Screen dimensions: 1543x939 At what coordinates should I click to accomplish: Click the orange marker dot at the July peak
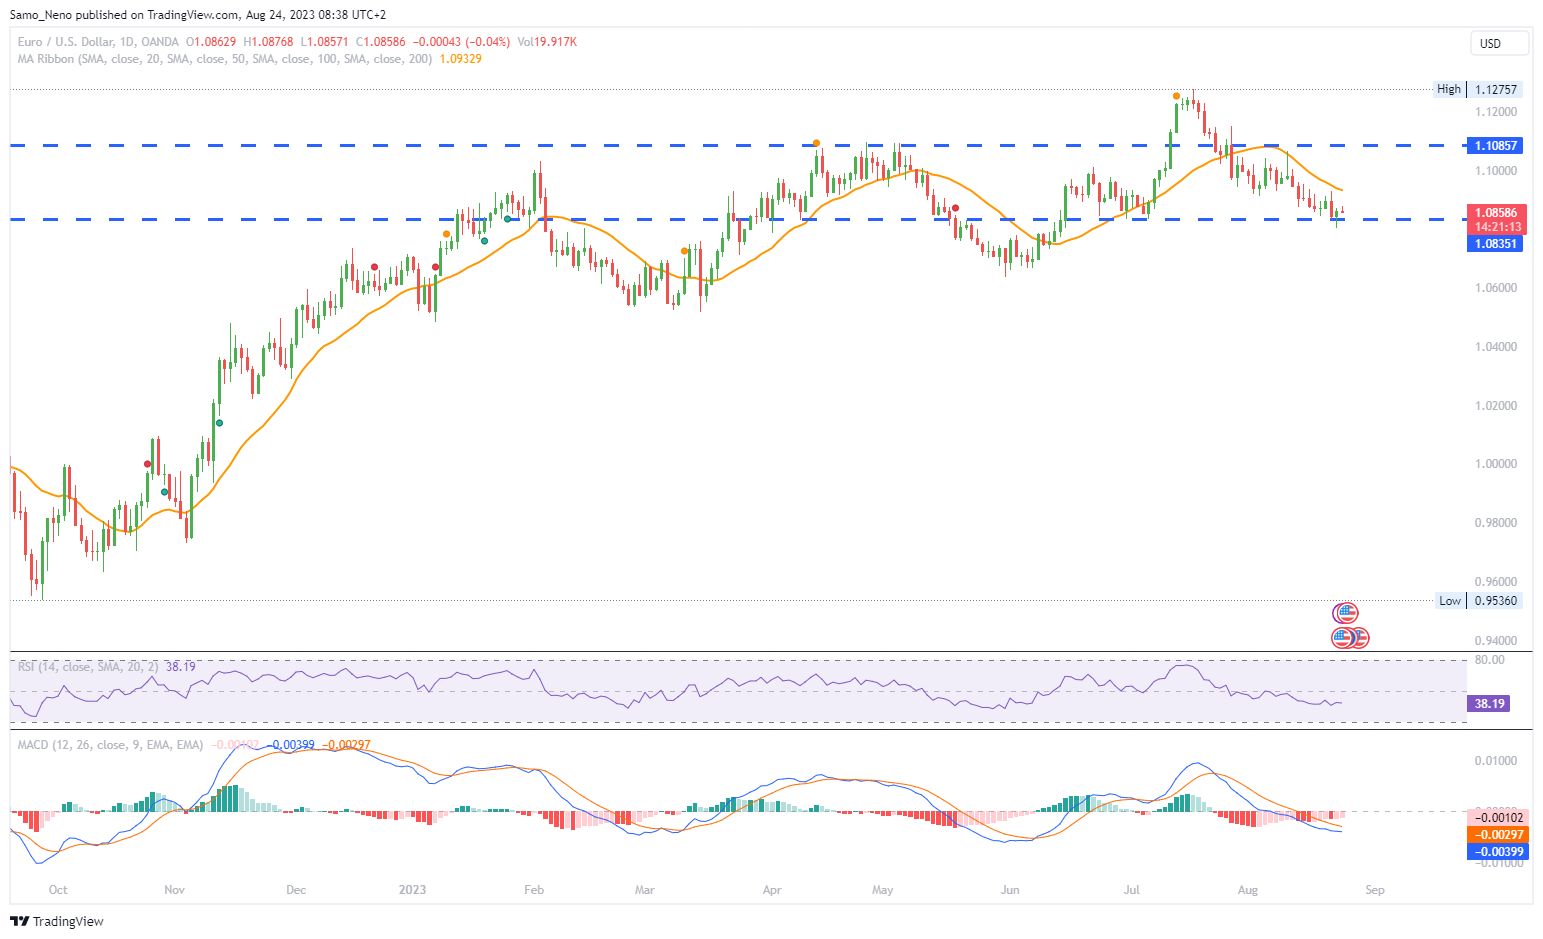(1177, 97)
